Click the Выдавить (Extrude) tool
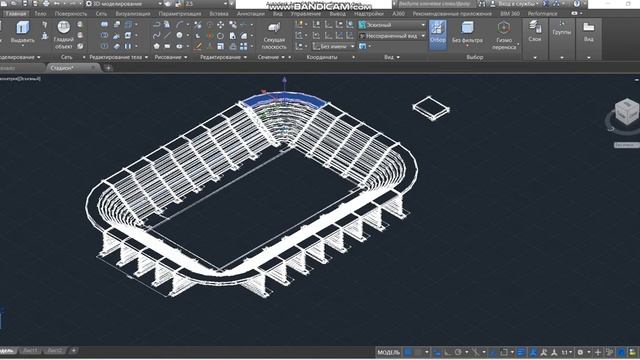Image resolution: width=640 pixels, height=360 pixels. (x=22, y=33)
